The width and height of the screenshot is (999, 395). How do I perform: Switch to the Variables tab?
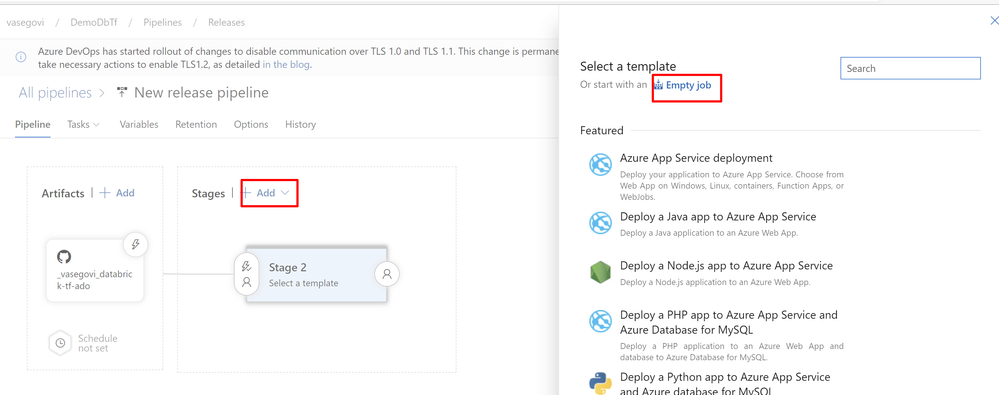coord(139,124)
